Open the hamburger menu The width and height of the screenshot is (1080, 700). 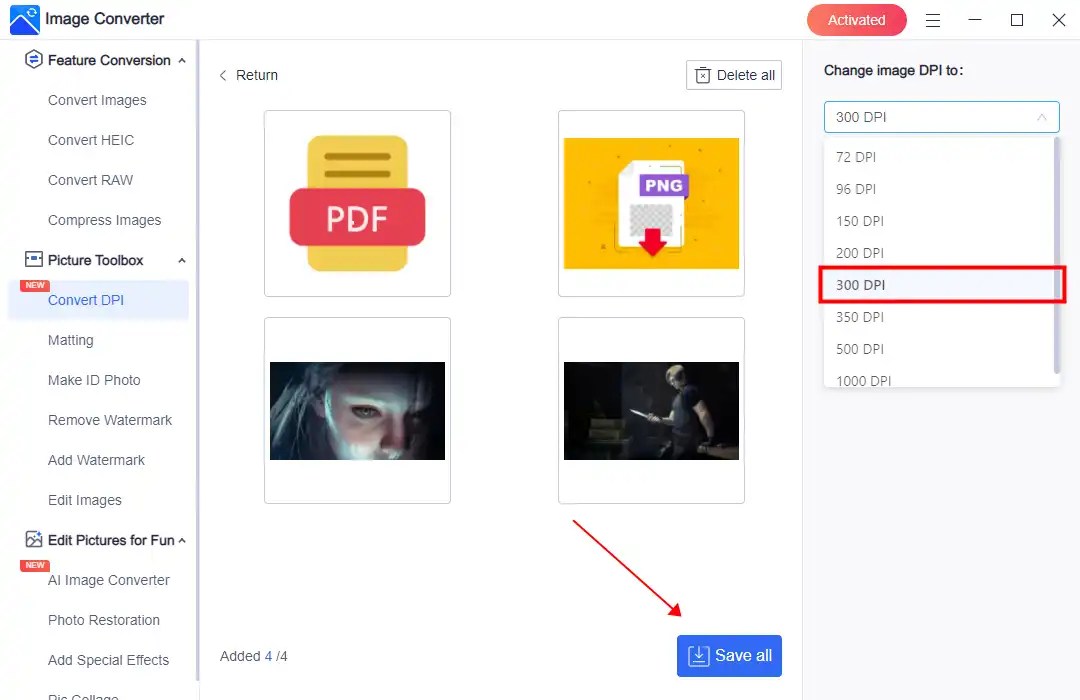(x=935, y=19)
